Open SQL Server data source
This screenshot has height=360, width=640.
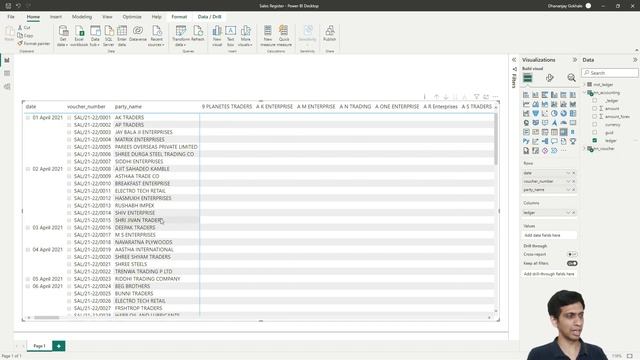[109, 36]
